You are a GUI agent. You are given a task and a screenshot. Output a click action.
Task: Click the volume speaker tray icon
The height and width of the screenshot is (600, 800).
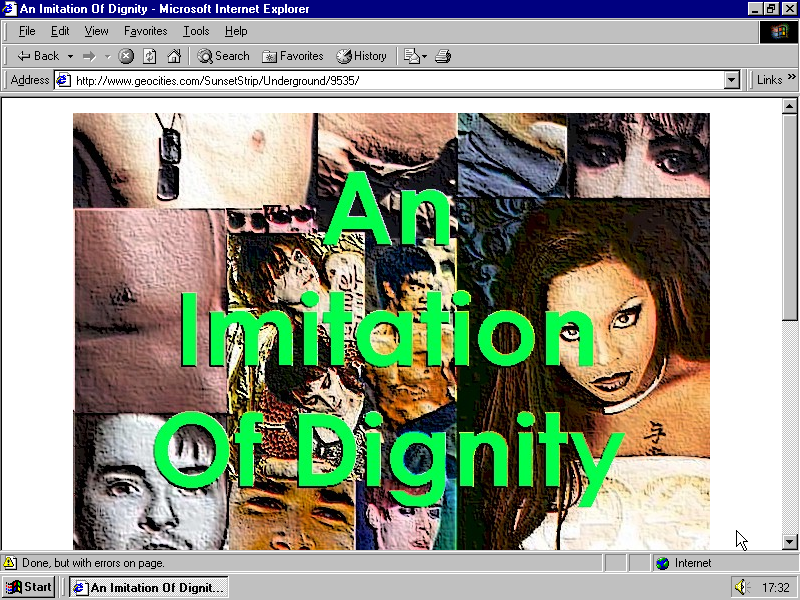(x=741, y=587)
